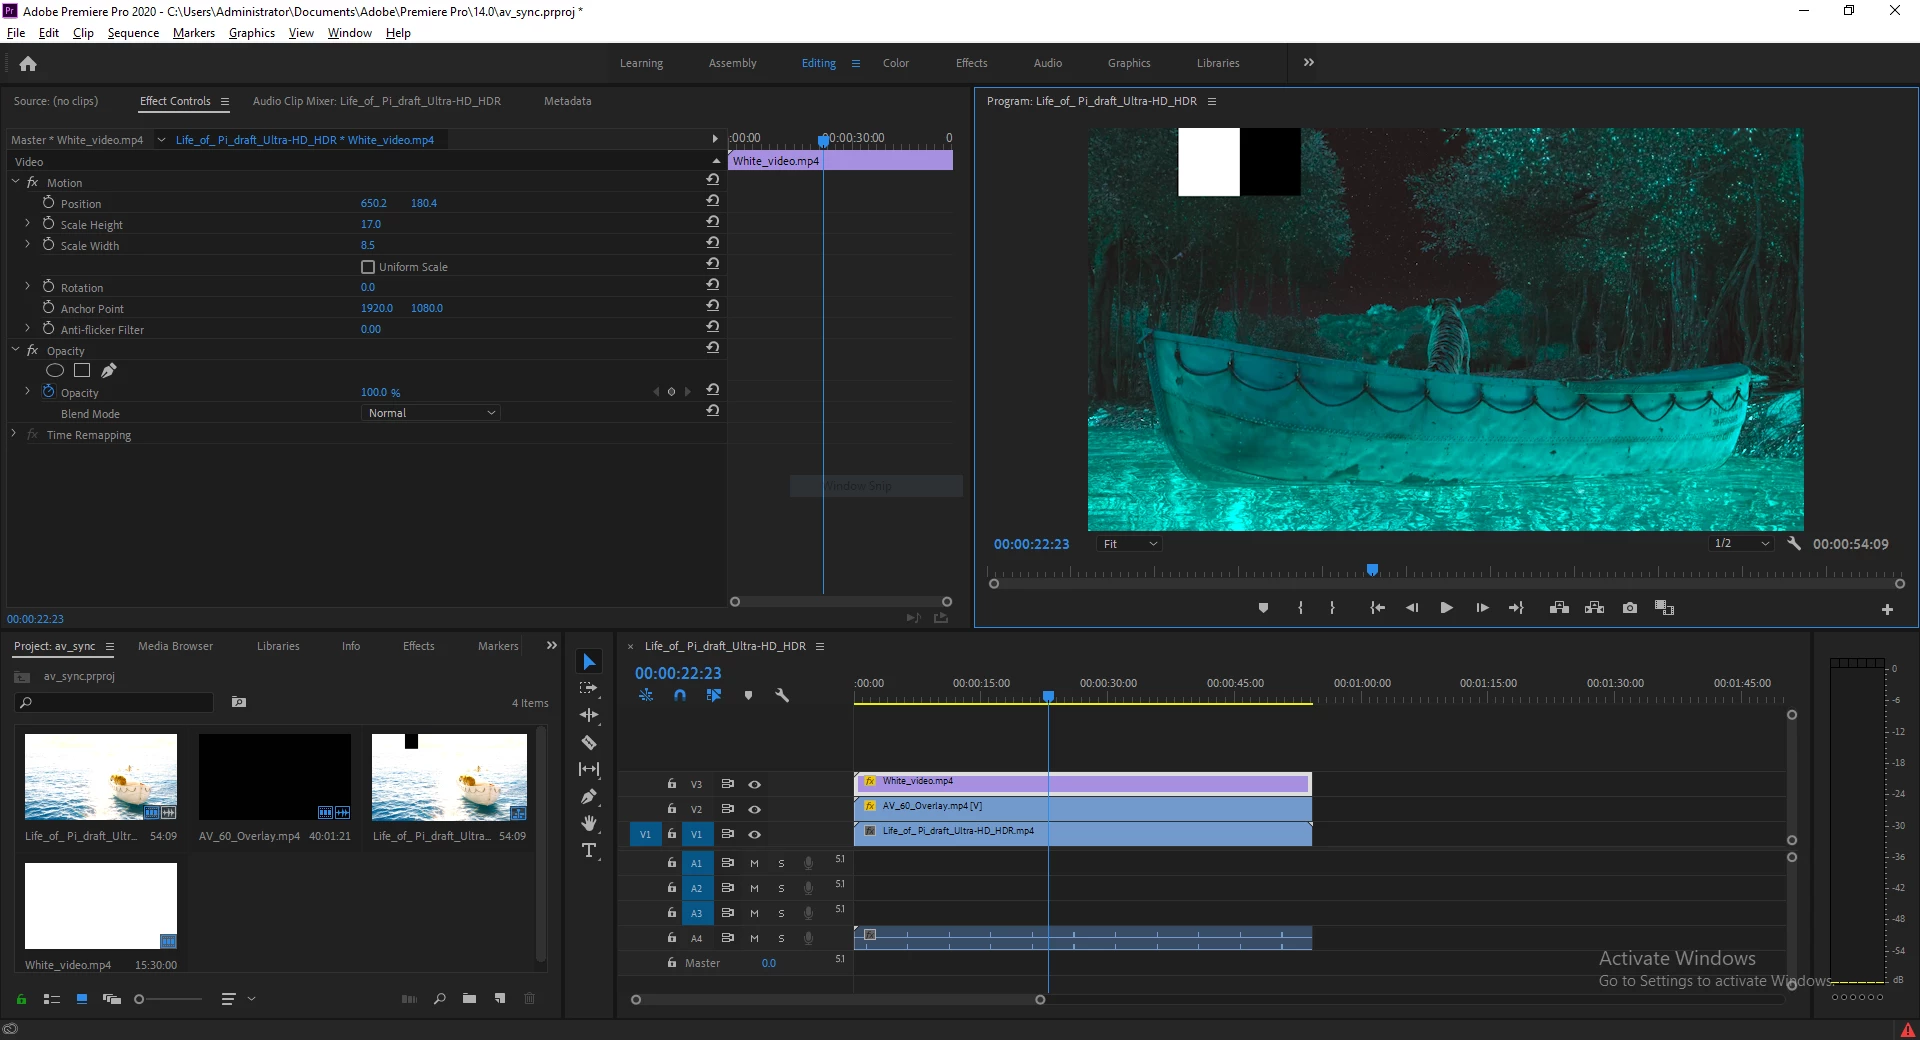Create 4-point polygon mask under Opacity

(82, 371)
